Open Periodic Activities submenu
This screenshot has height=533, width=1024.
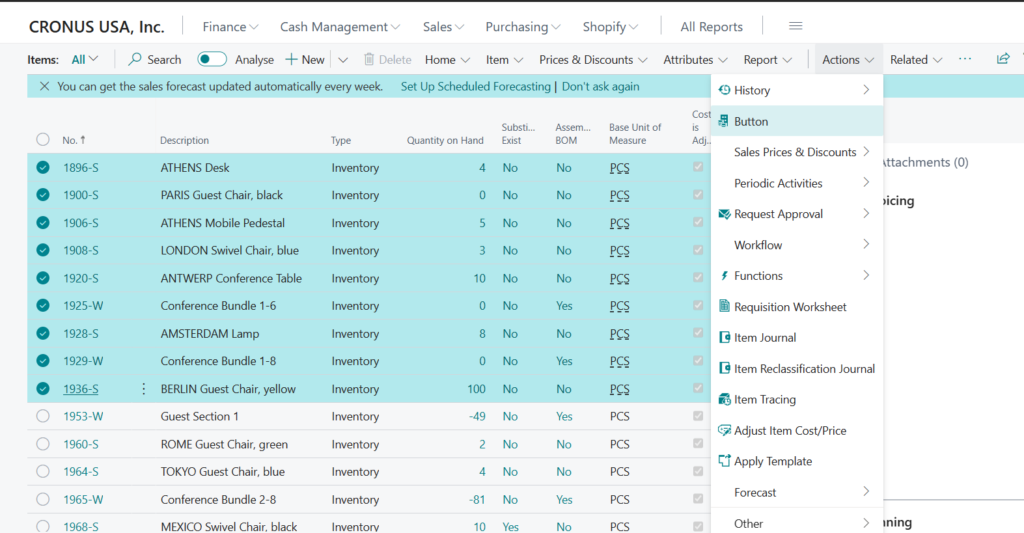point(797,183)
